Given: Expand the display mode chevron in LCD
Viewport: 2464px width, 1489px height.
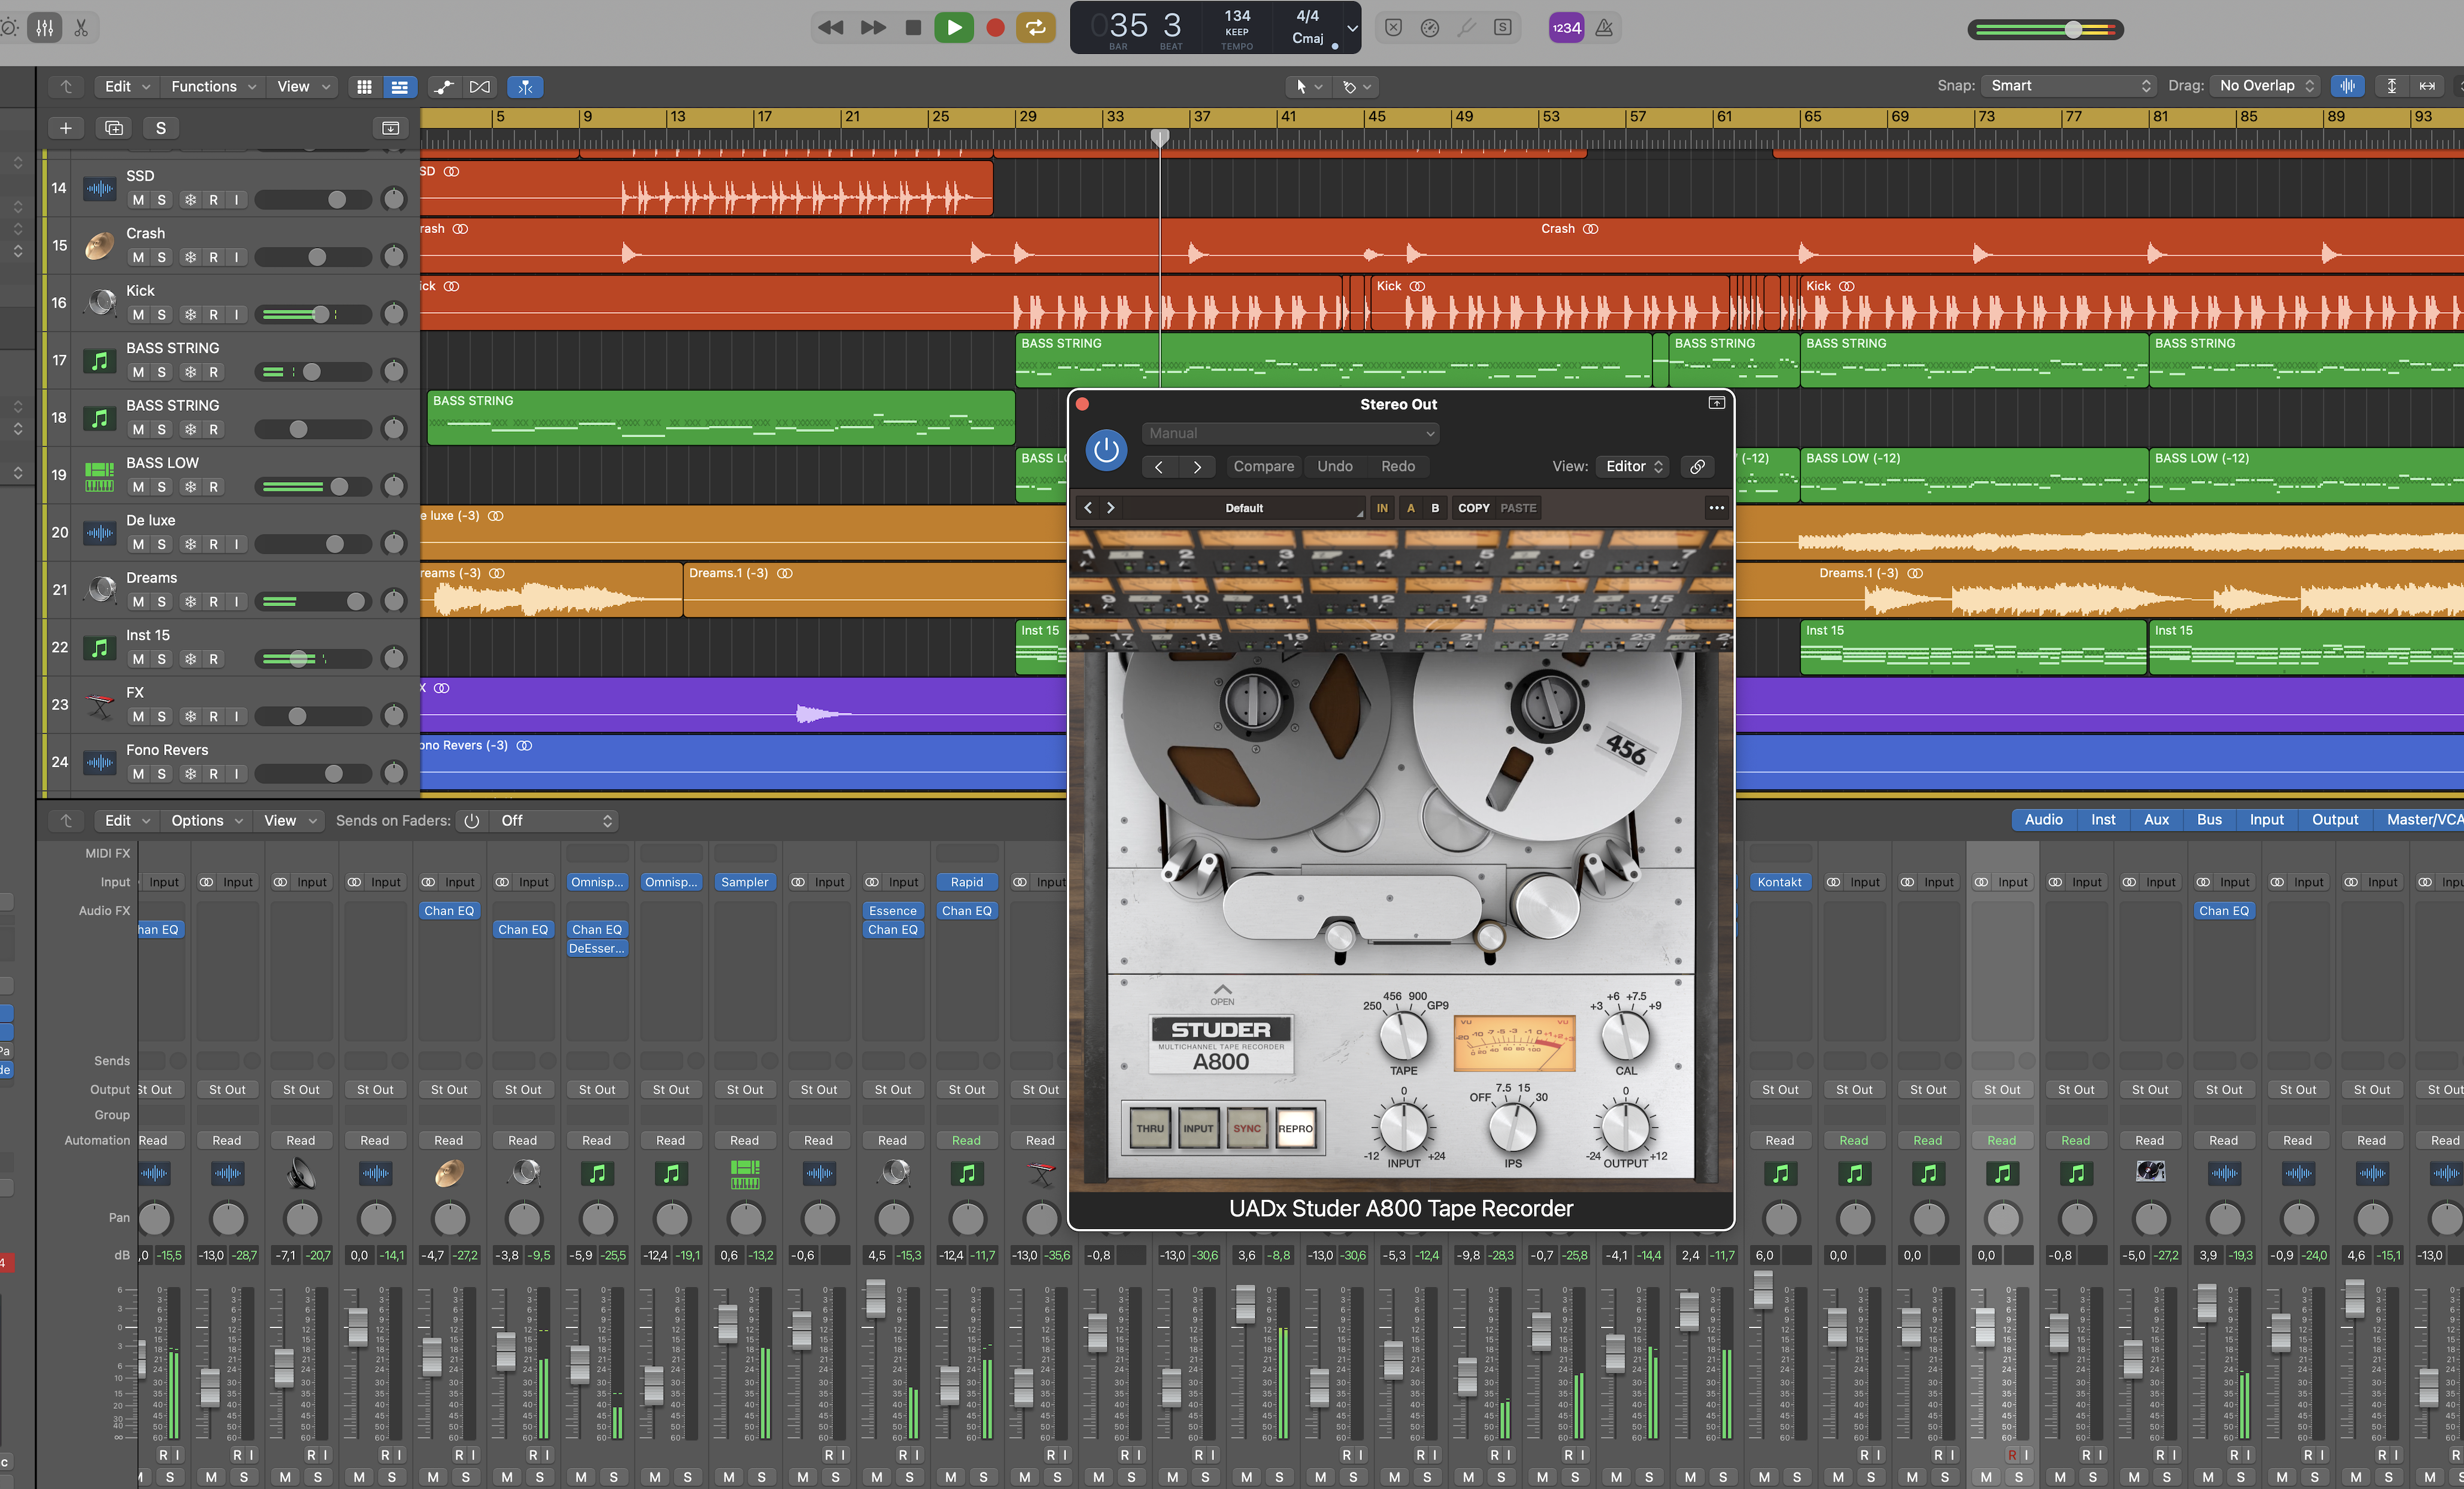Looking at the screenshot, I should tap(1352, 28).
